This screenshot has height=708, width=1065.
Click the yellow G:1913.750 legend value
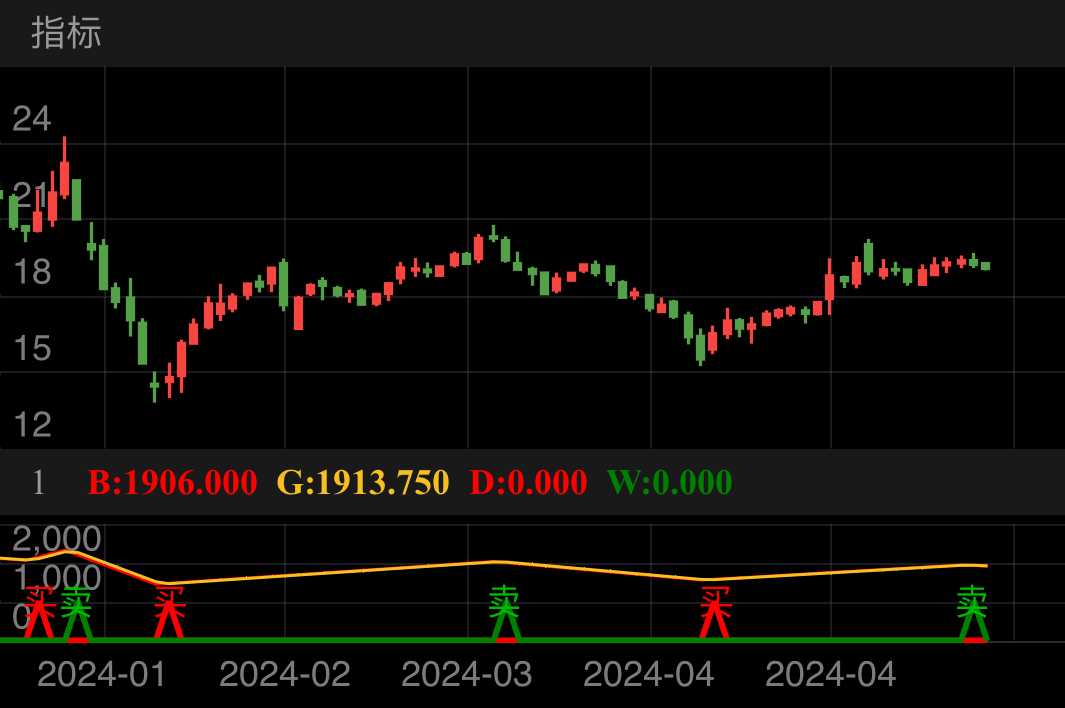pos(362,483)
